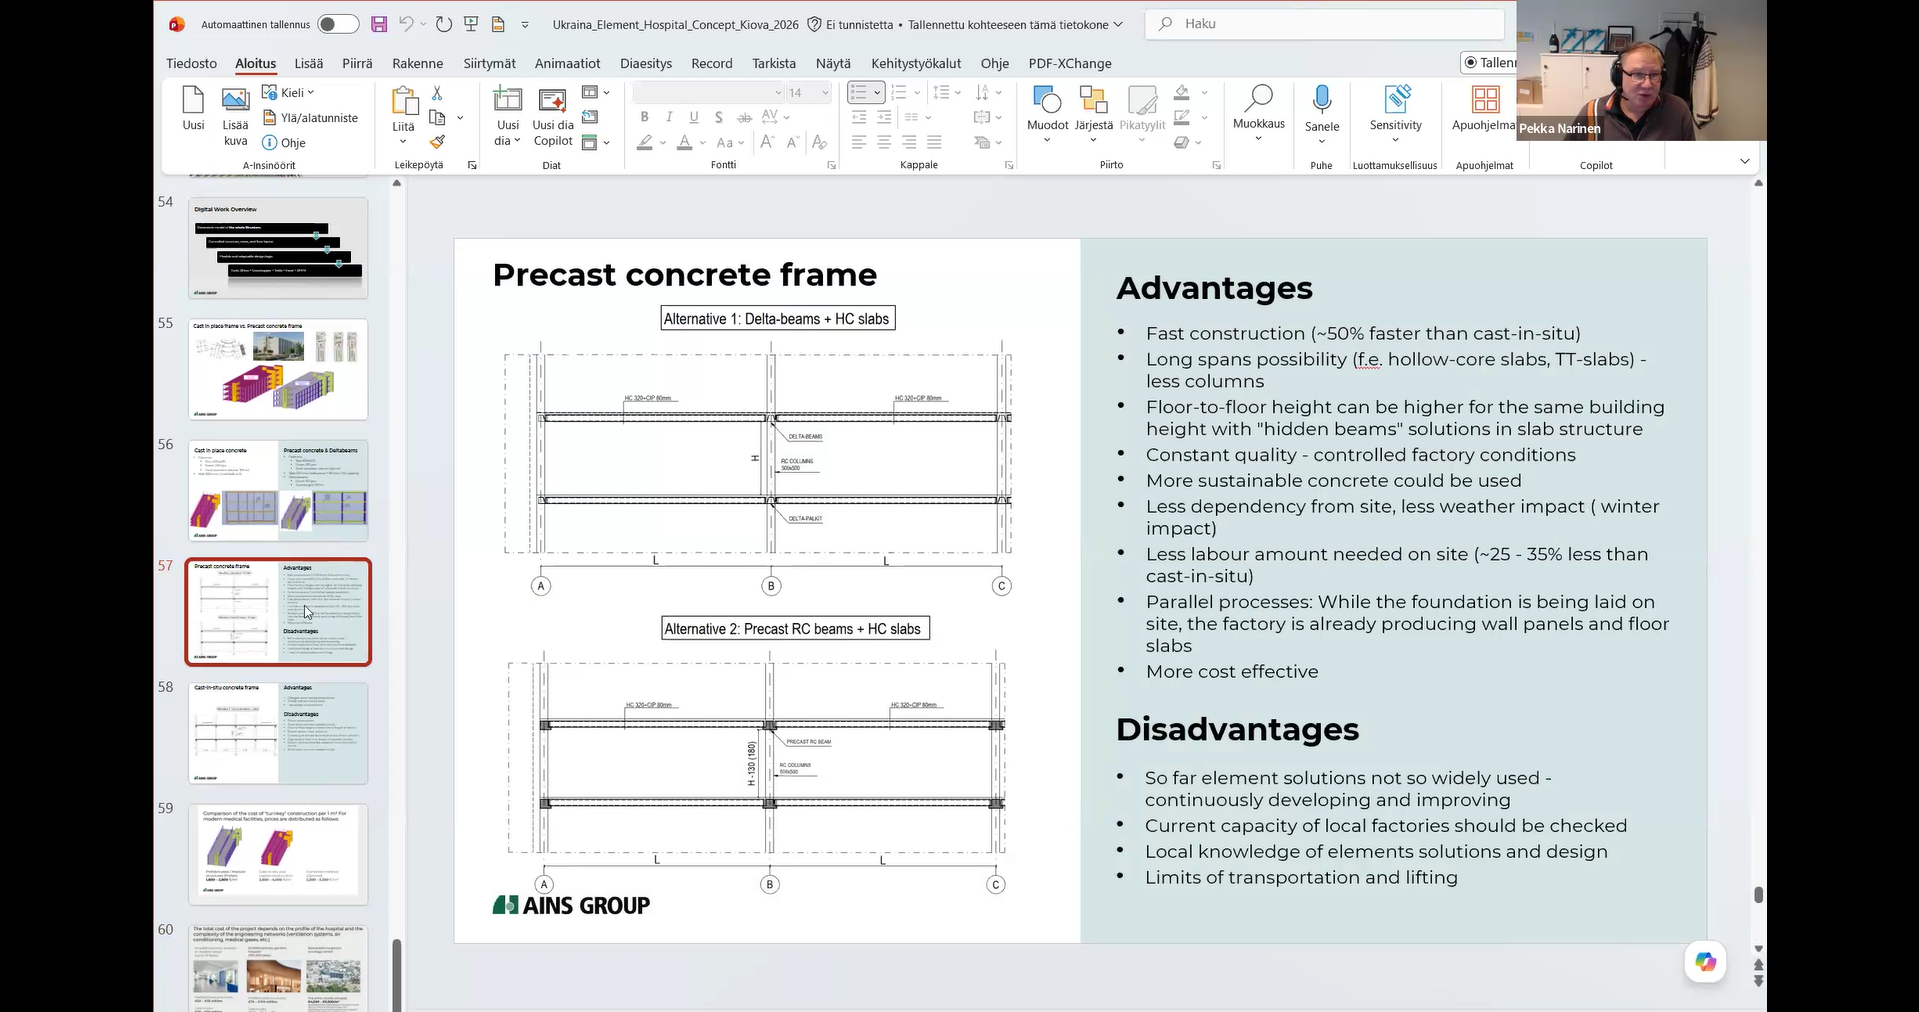
Task: Switch to the Piirrä tab
Action: (x=357, y=63)
